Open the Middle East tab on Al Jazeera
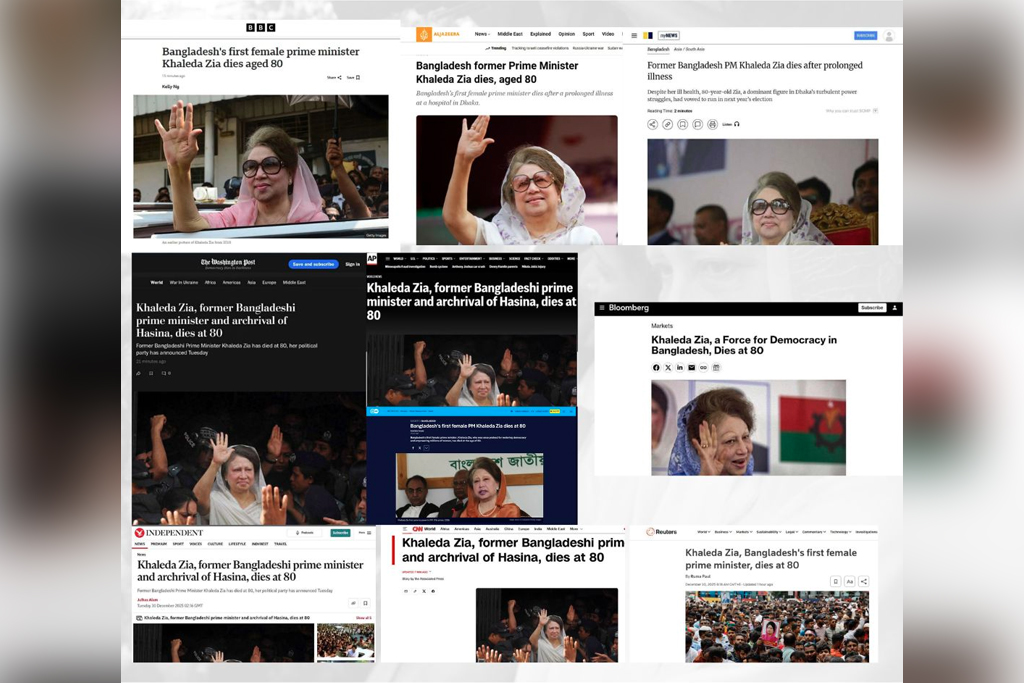Viewport: 1024px width, 683px height. click(x=510, y=34)
